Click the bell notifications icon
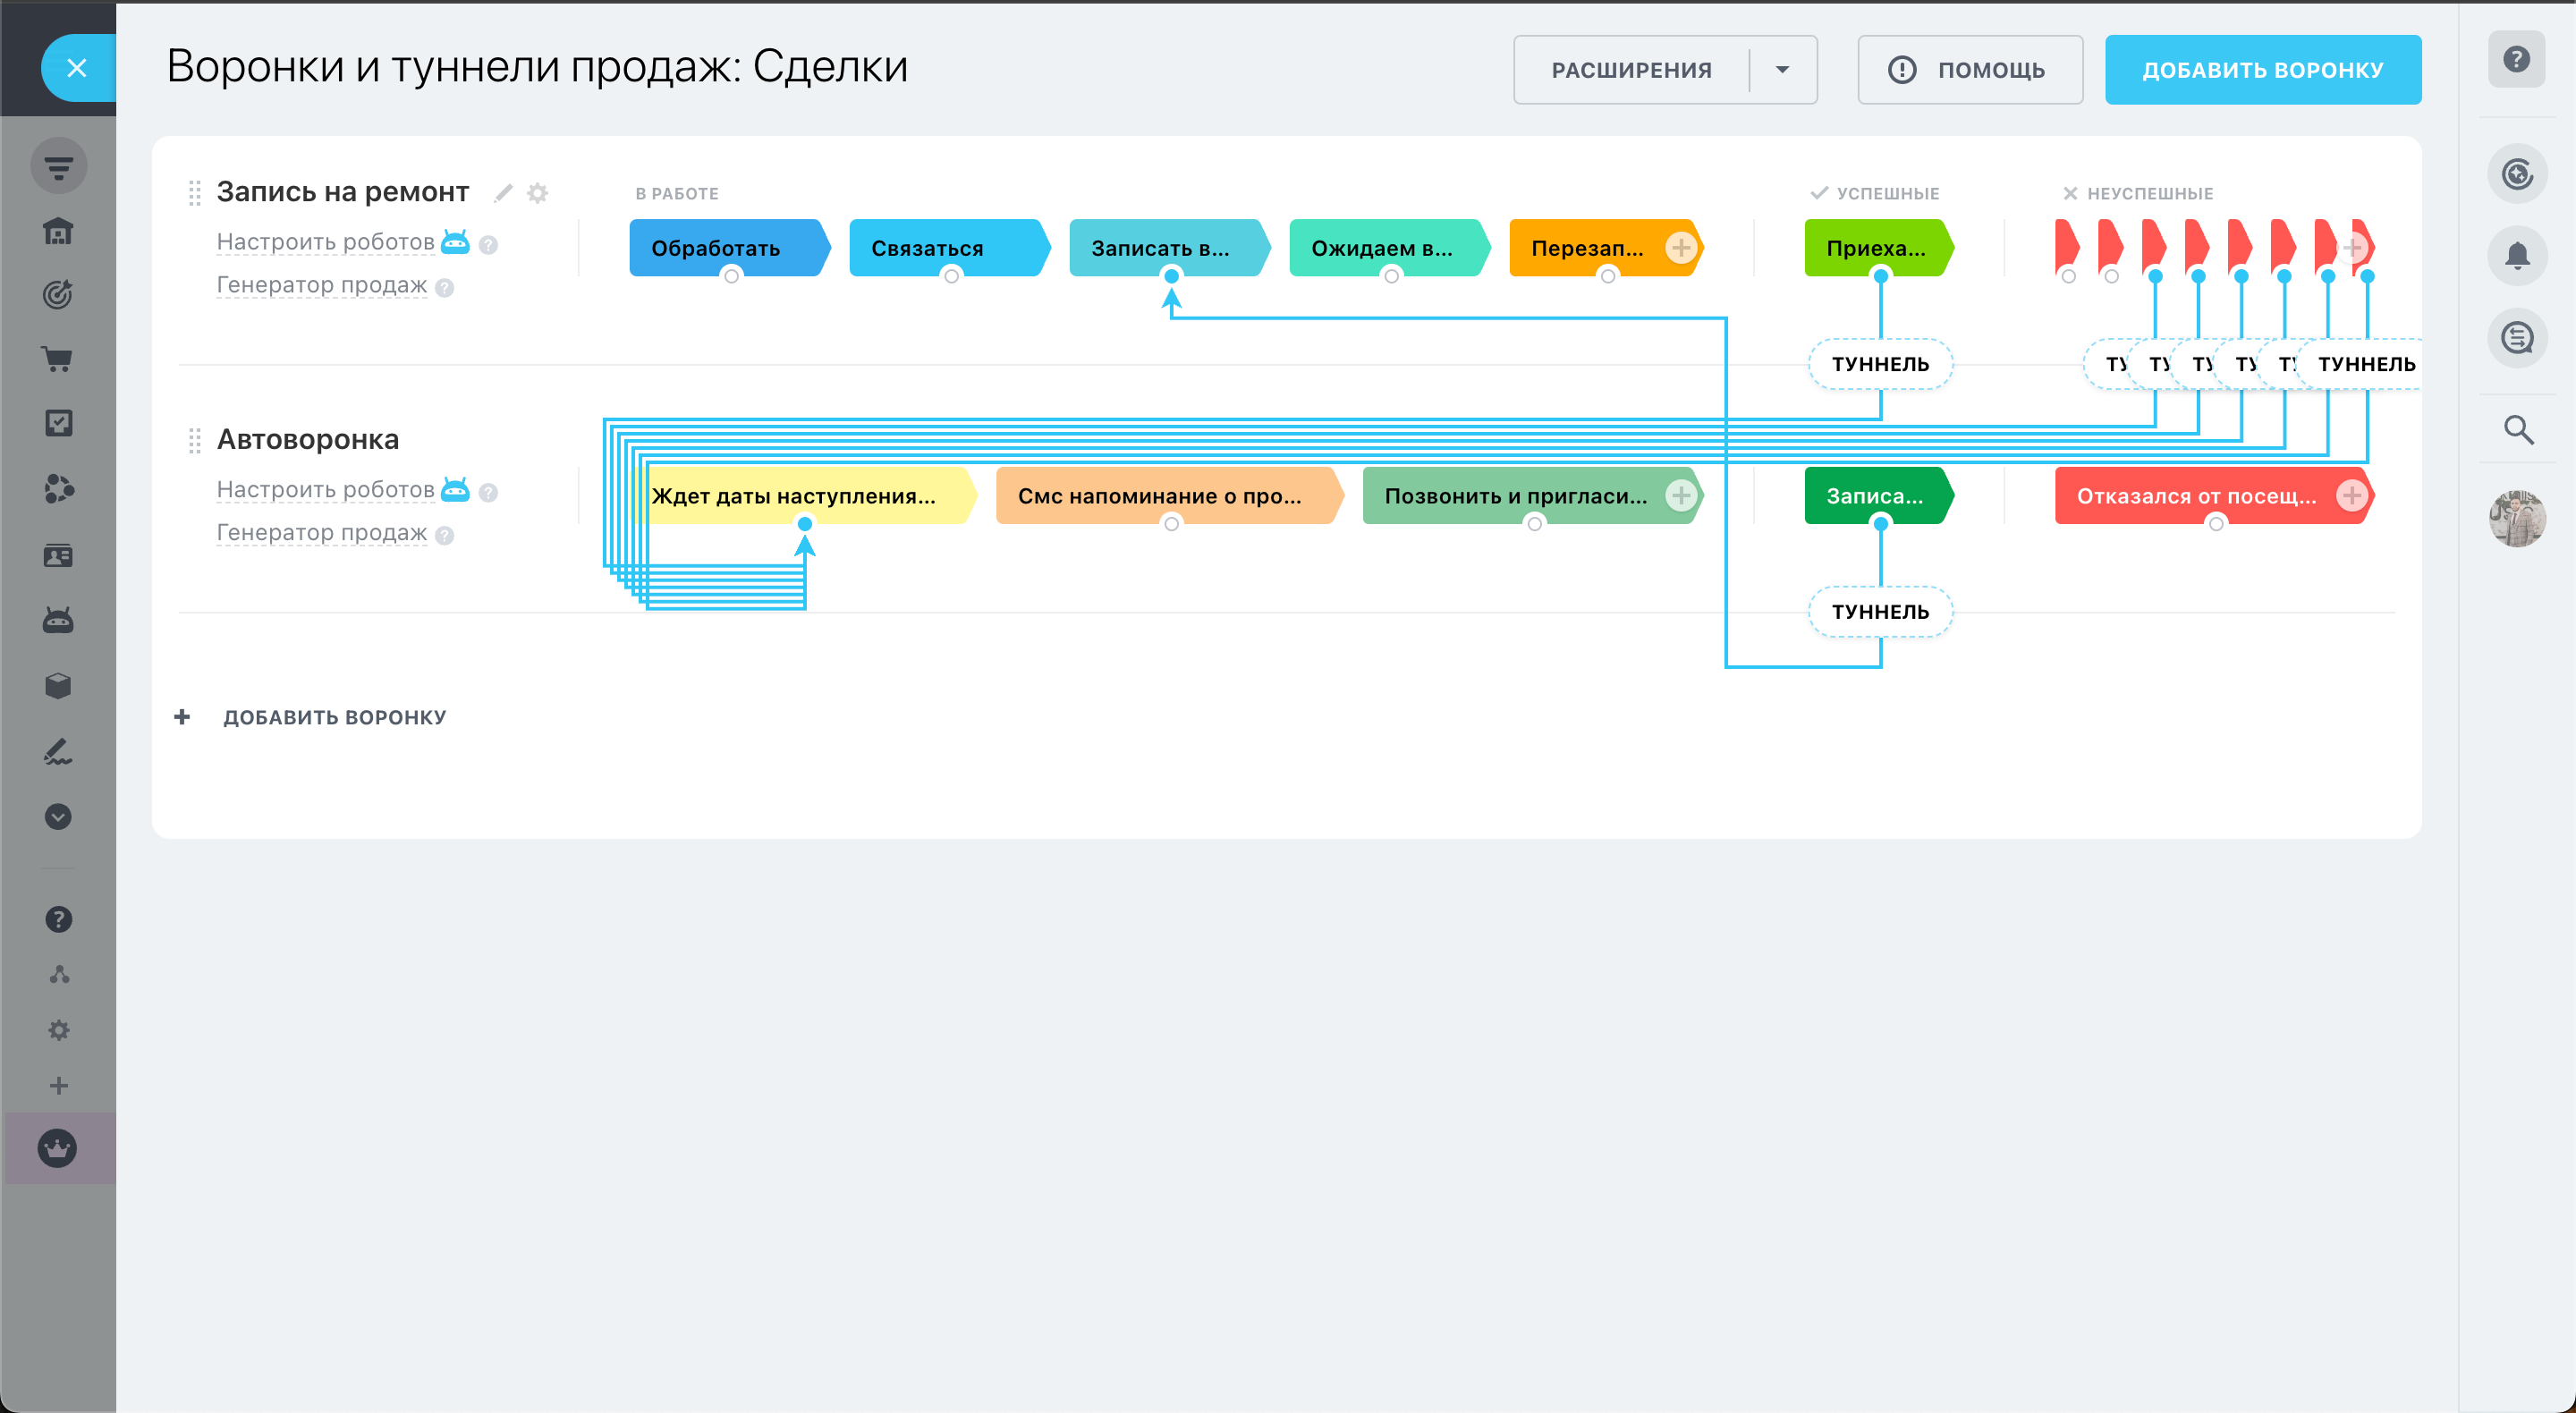This screenshot has width=2576, height=1413. (2516, 256)
